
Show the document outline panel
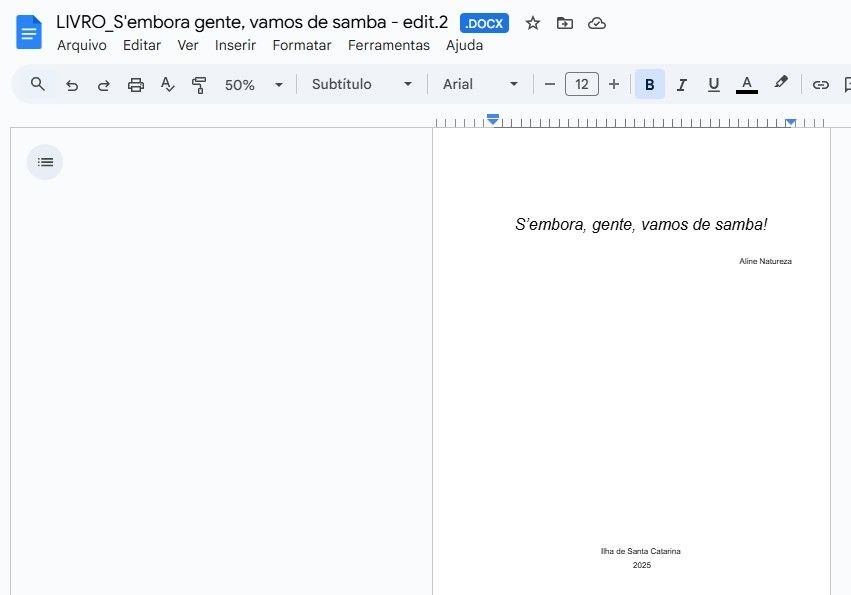tap(45, 162)
